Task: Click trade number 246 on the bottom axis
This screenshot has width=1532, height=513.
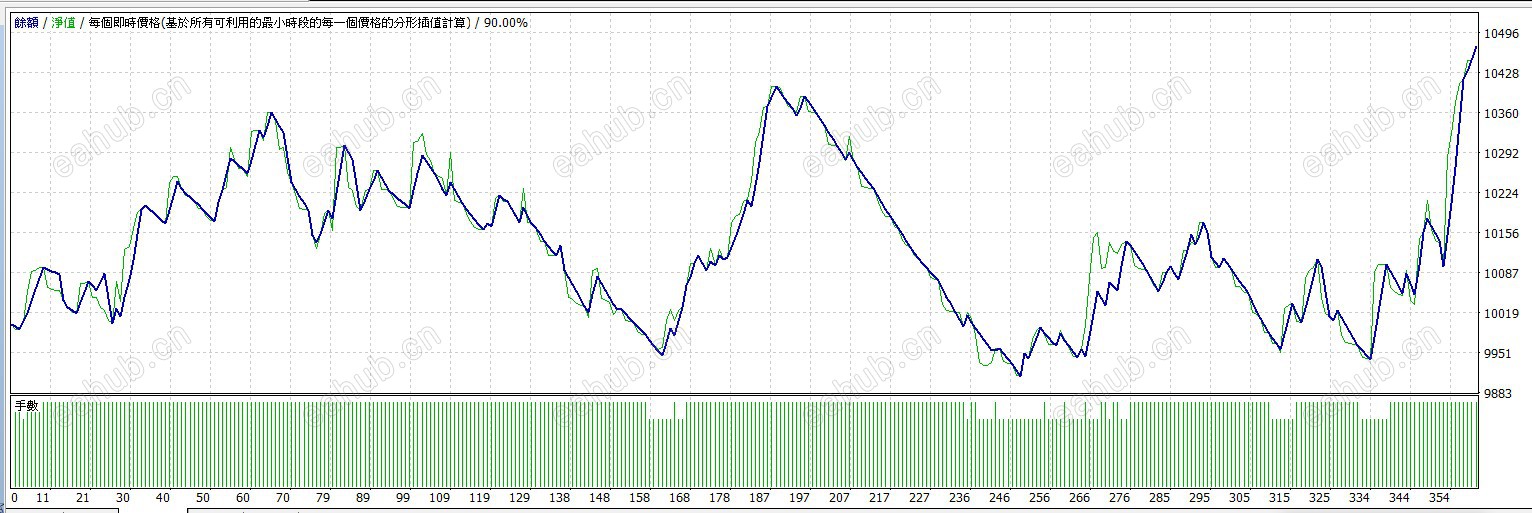Action: coord(999,498)
